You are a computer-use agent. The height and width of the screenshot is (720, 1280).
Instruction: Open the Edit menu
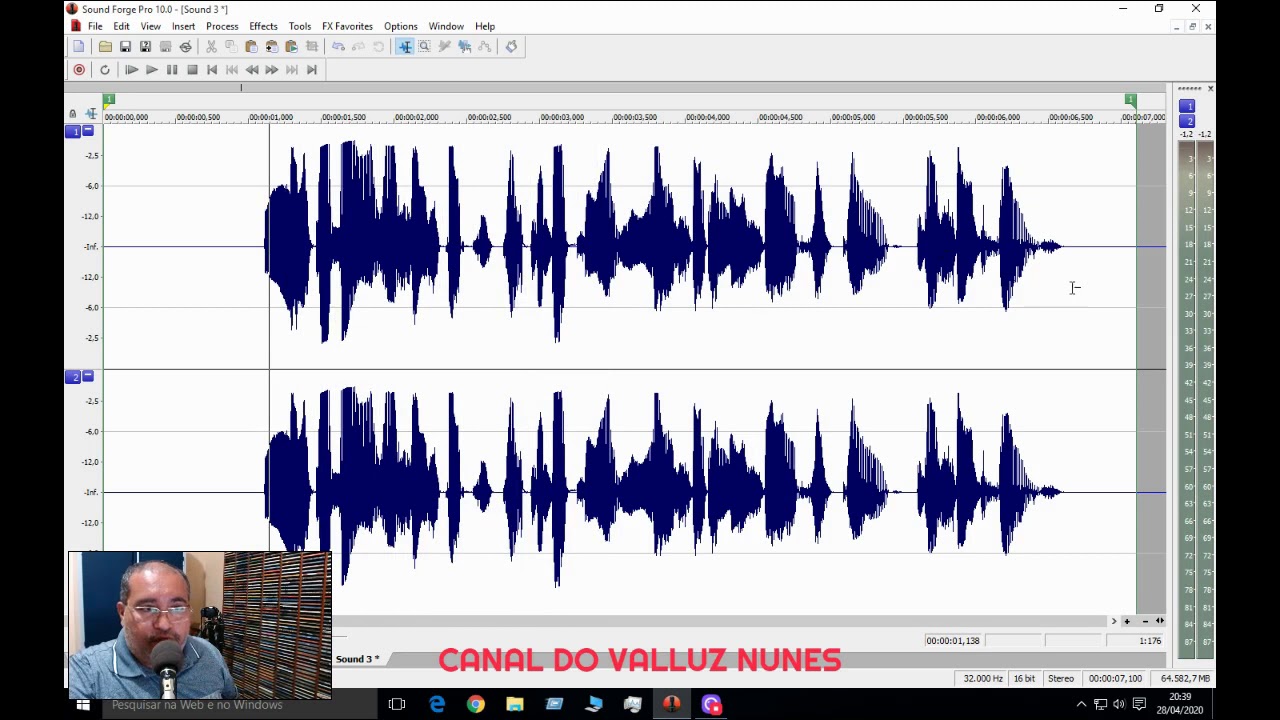coord(121,26)
